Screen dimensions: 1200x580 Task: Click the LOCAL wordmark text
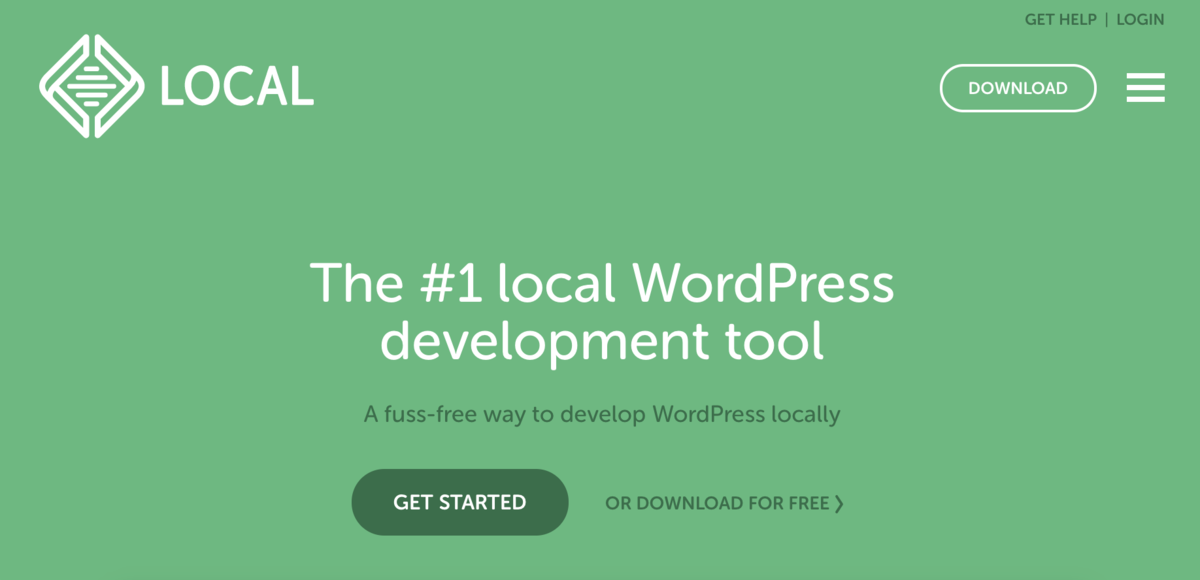[237, 87]
